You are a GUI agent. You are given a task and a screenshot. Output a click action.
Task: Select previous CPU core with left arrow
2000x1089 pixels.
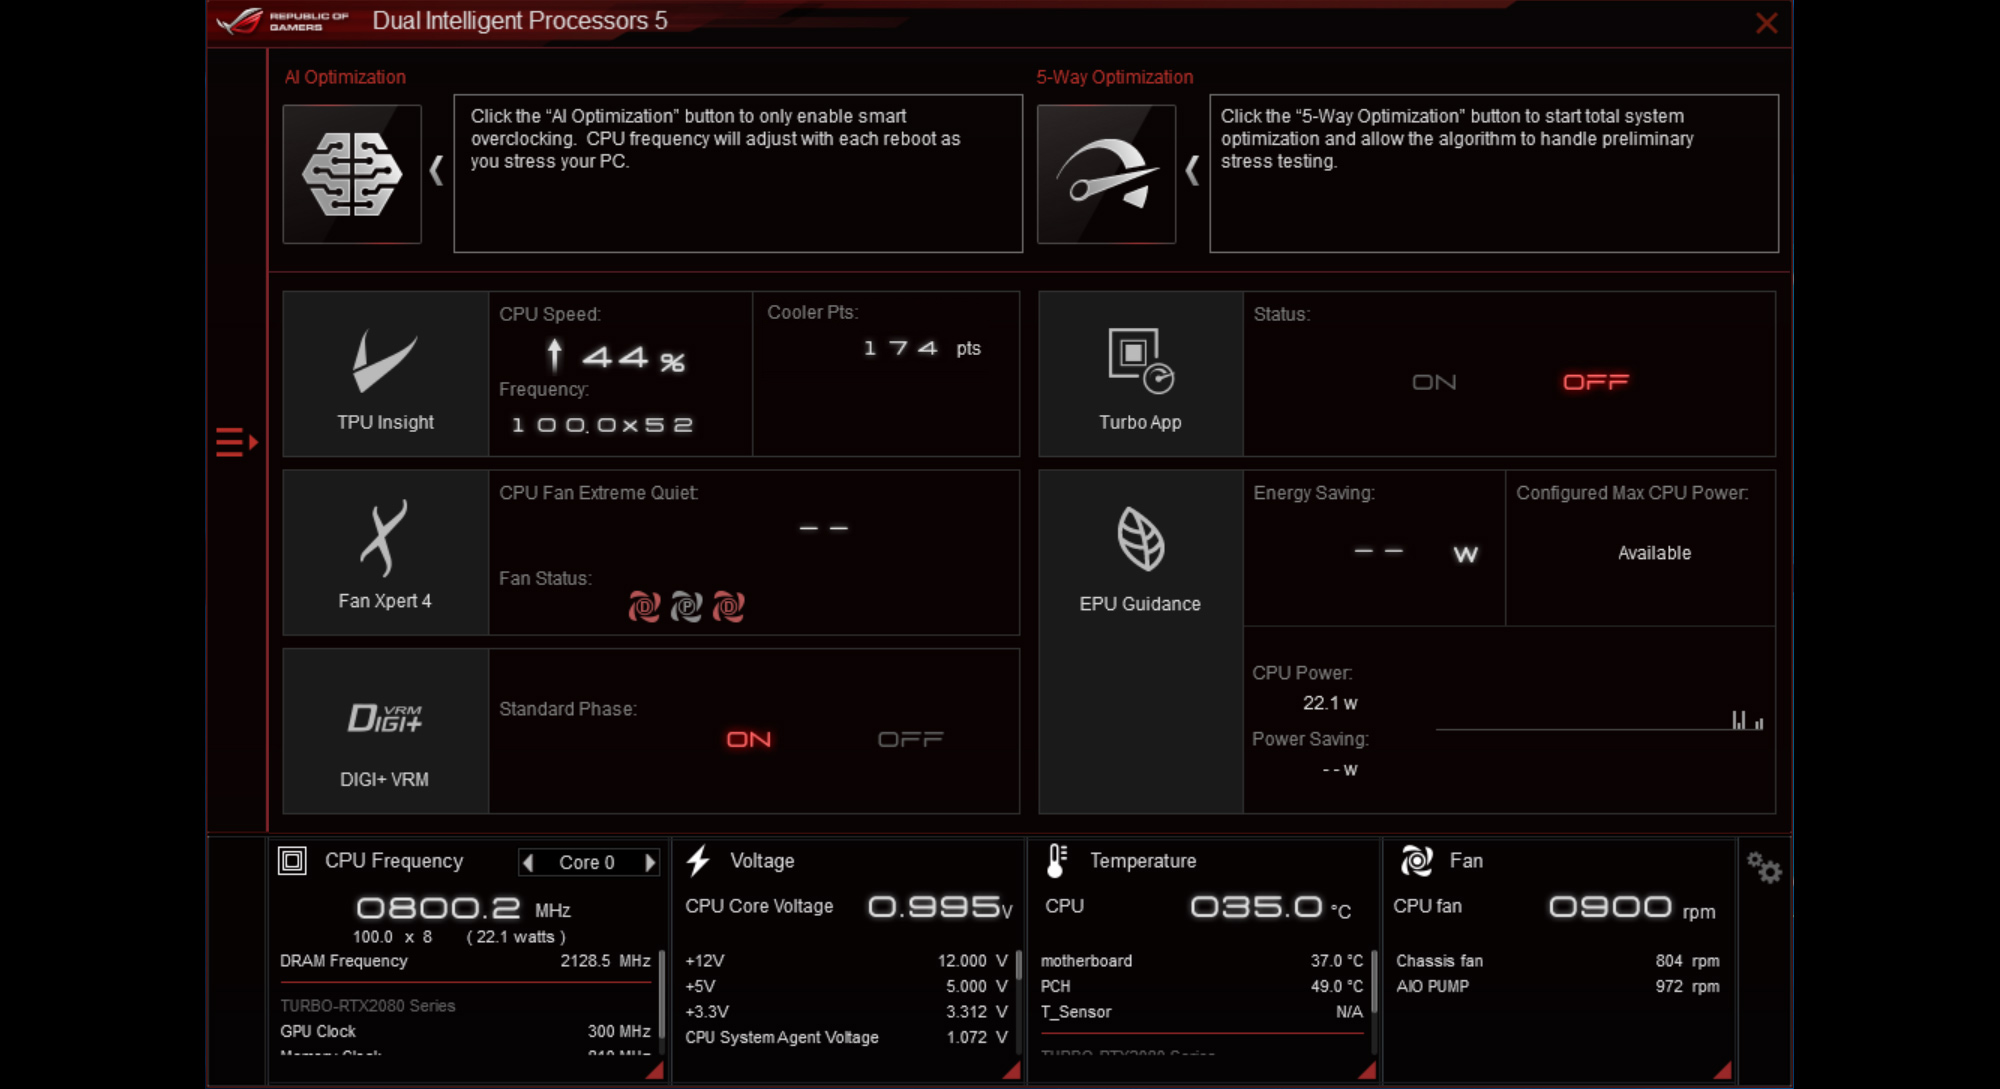(x=528, y=862)
